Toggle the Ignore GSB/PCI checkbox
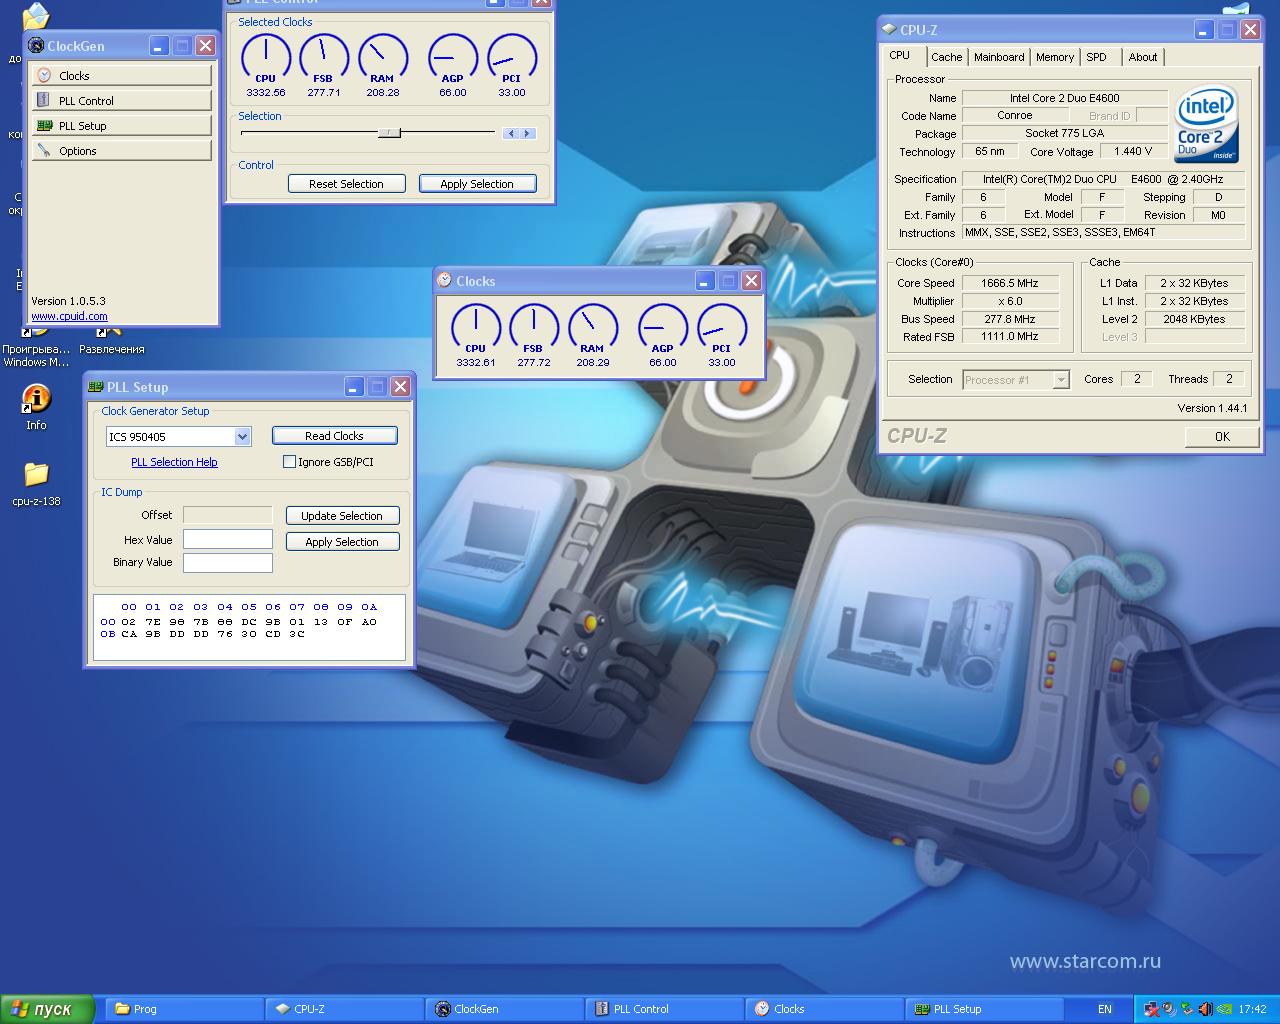 tap(289, 462)
